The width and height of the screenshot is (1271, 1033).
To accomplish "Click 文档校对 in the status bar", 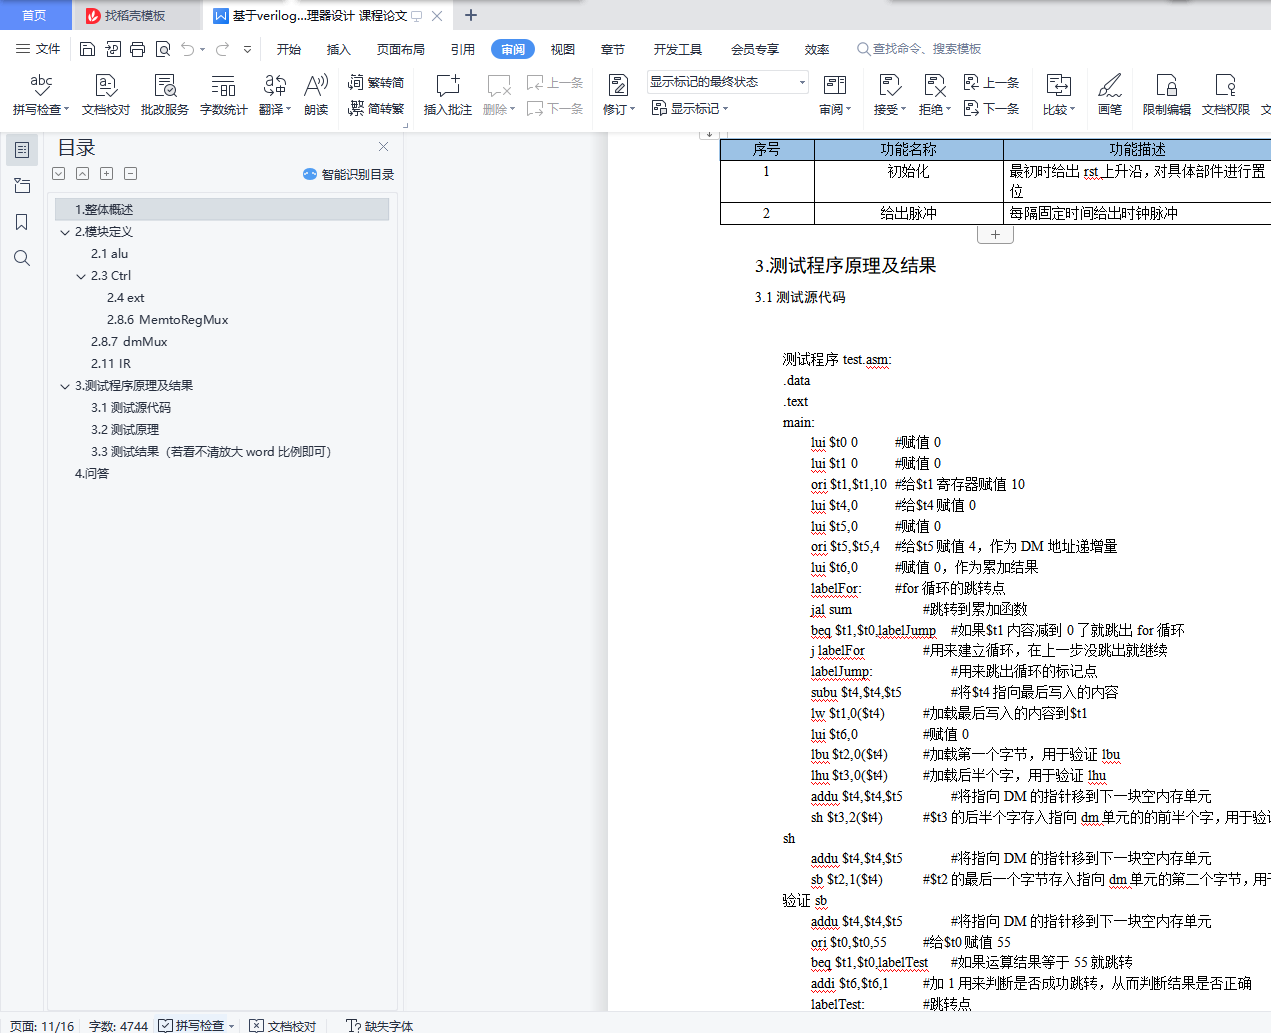I will click(283, 1025).
